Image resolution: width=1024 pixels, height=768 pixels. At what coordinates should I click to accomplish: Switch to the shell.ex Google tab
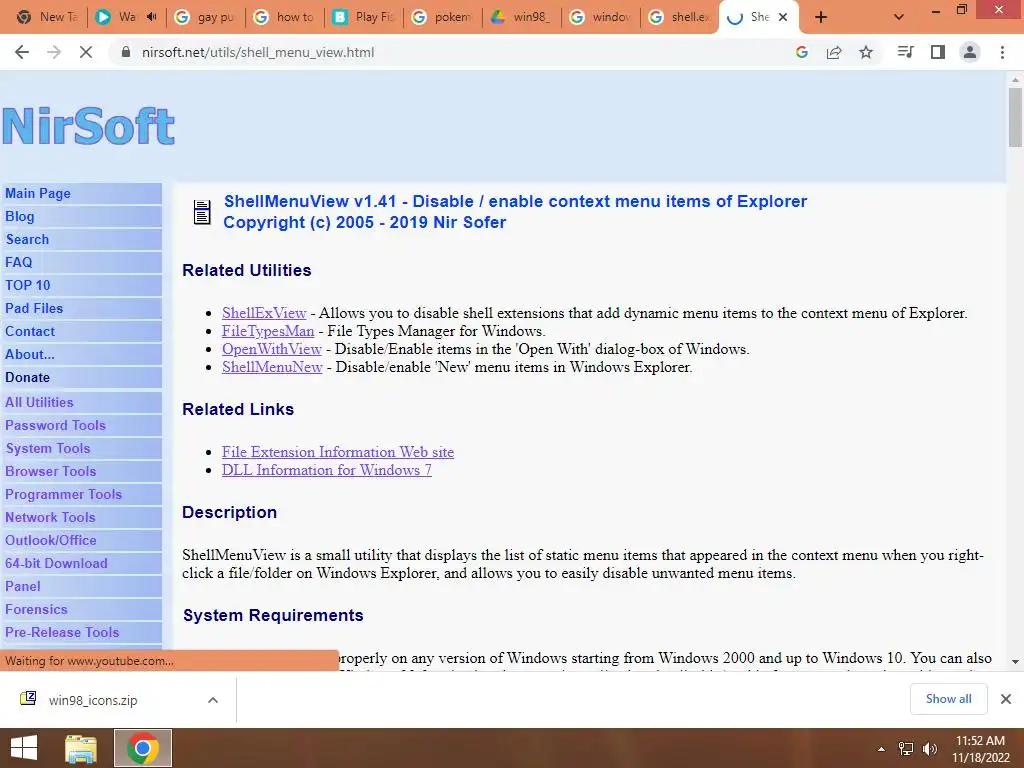[680, 17]
